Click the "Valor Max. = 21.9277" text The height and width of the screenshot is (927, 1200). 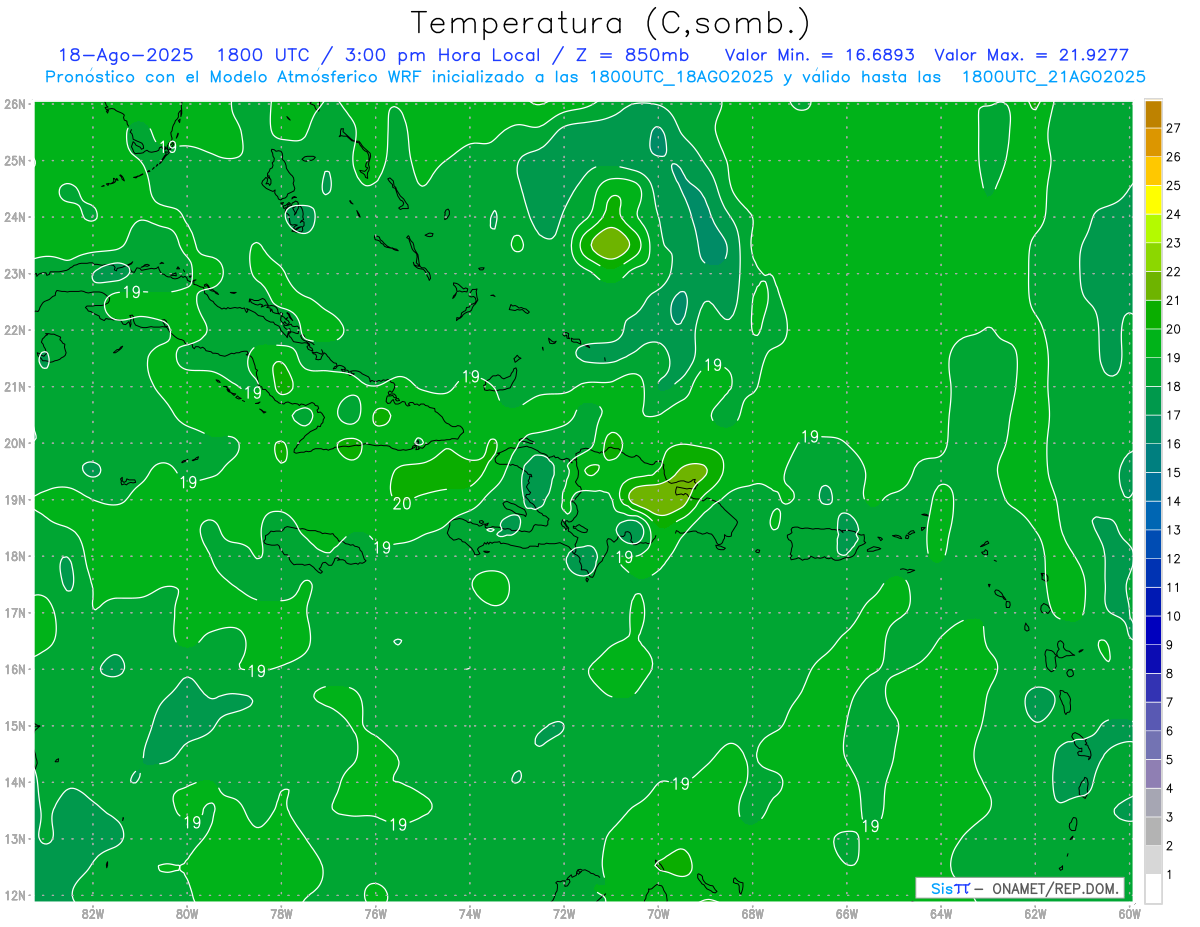(1032, 55)
